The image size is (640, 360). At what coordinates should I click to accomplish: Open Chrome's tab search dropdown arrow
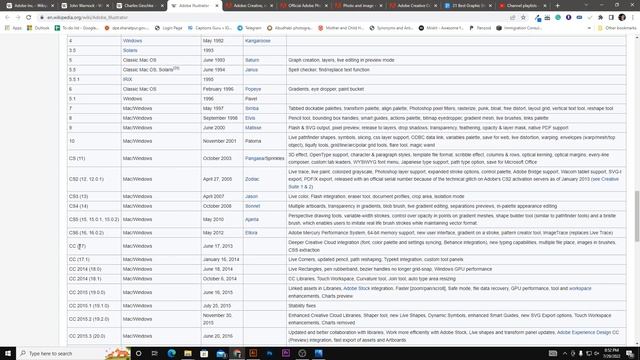[x=586, y=6]
